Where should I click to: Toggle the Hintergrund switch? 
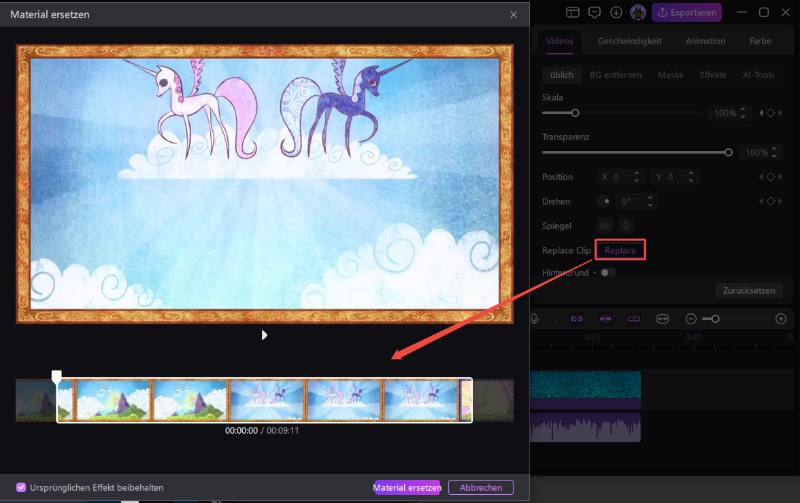coord(607,272)
